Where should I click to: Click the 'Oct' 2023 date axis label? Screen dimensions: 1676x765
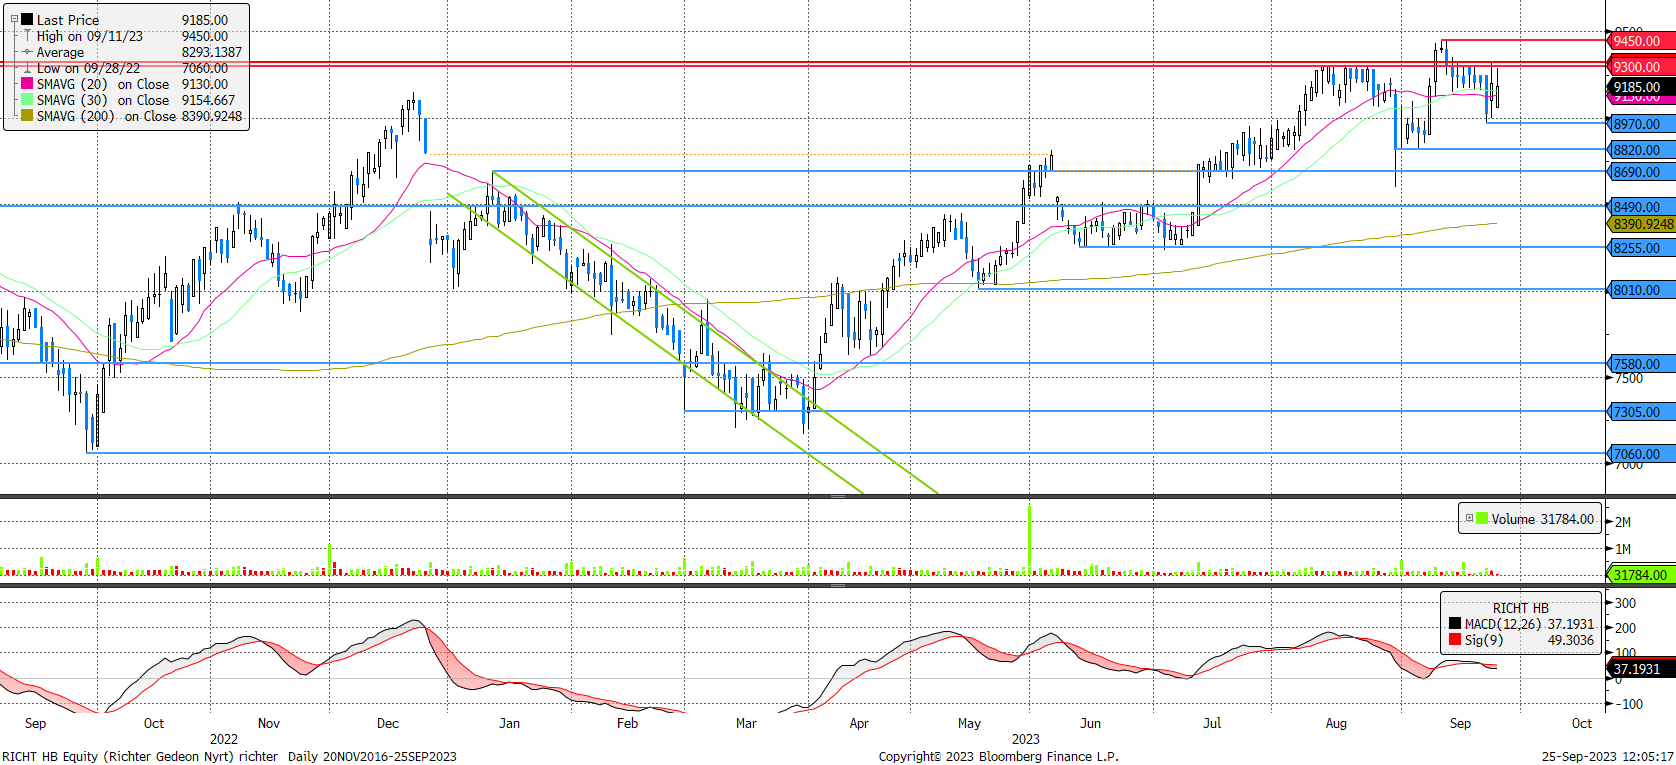click(1581, 723)
